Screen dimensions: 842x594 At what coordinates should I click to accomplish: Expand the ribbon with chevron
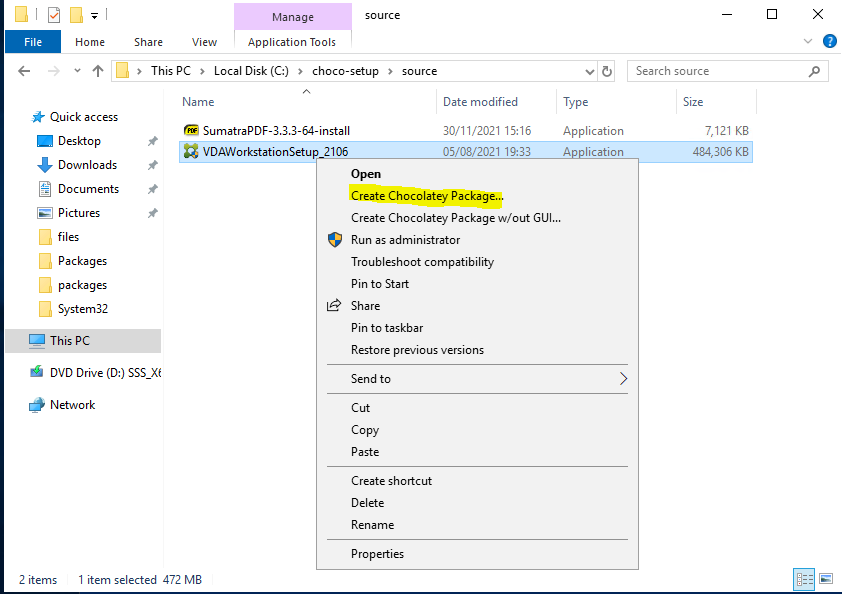pos(808,41)
